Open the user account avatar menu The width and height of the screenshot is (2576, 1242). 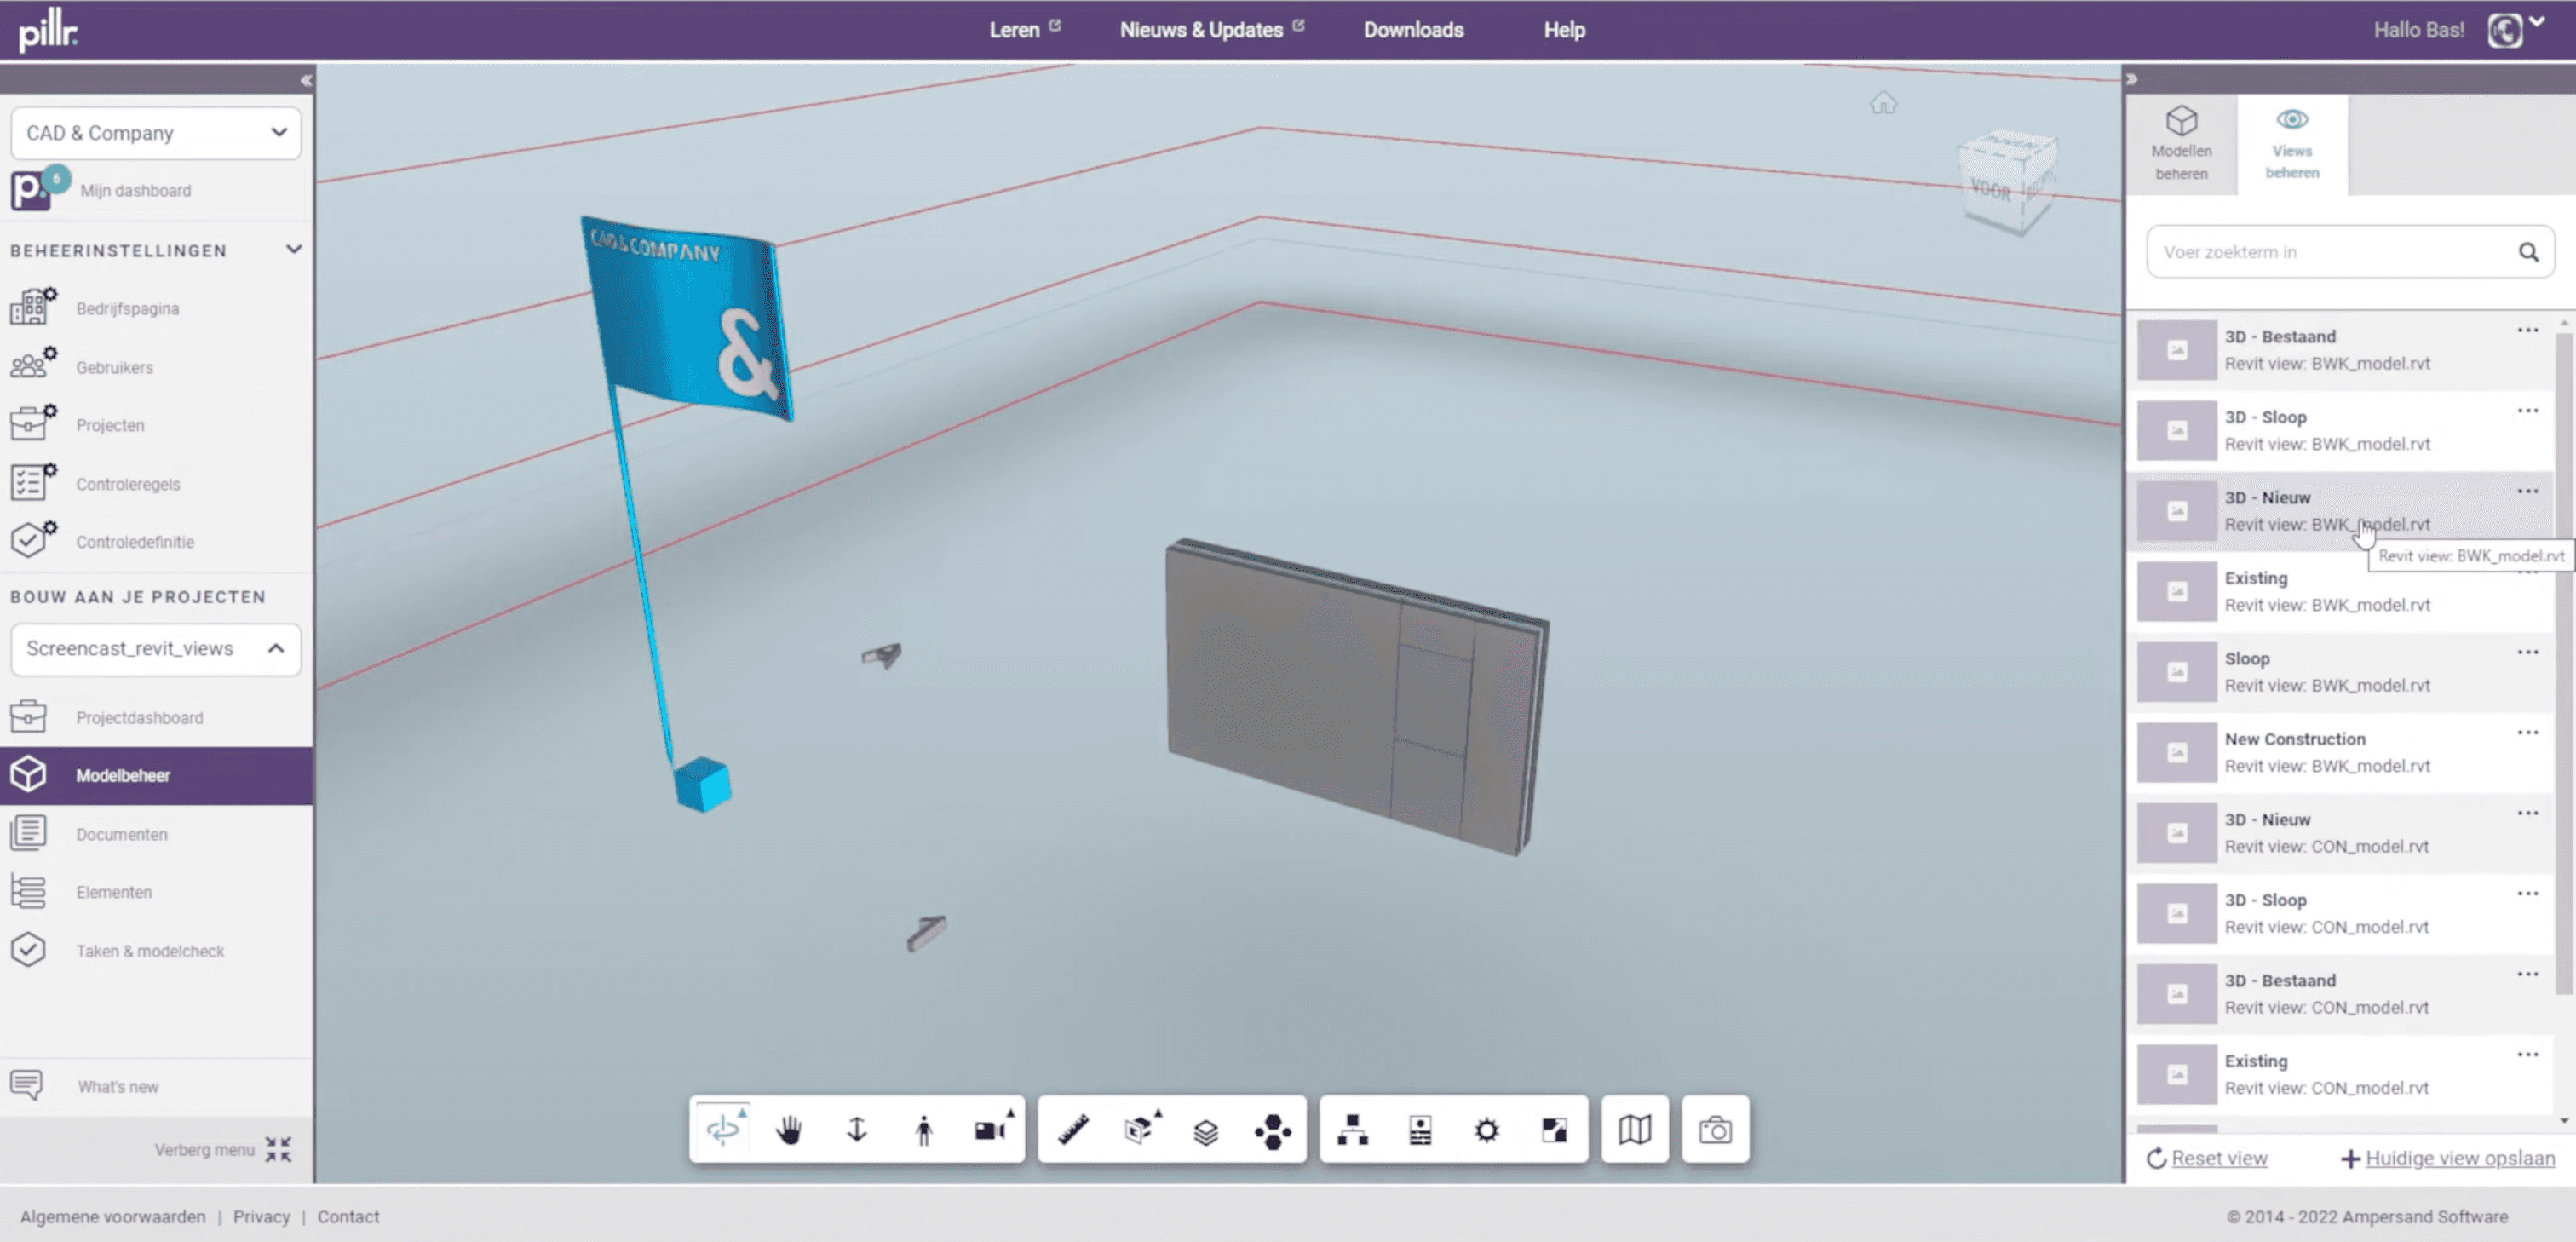[2505, 30]
